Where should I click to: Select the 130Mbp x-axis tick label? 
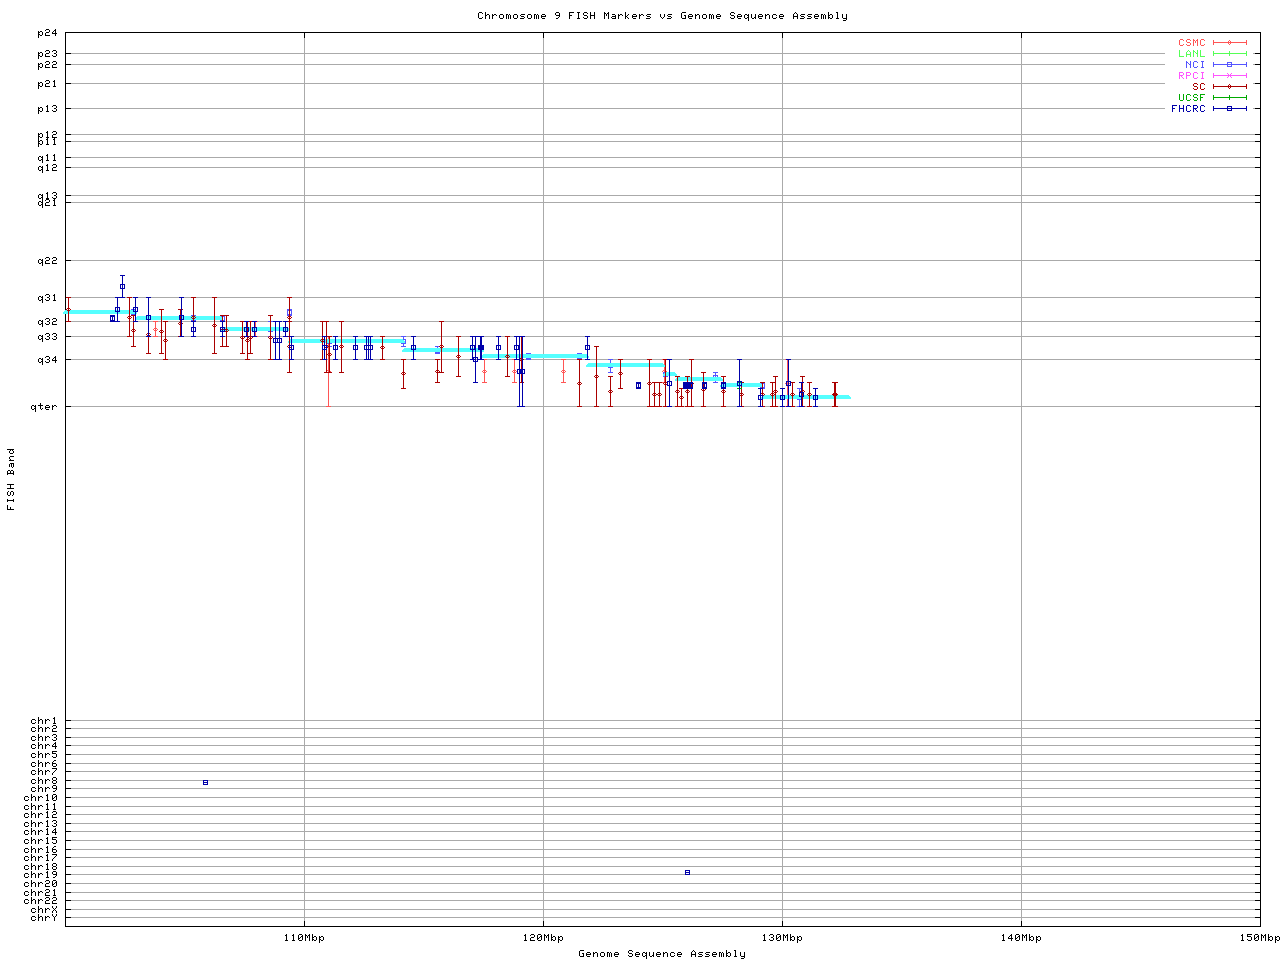pos(782,938)
